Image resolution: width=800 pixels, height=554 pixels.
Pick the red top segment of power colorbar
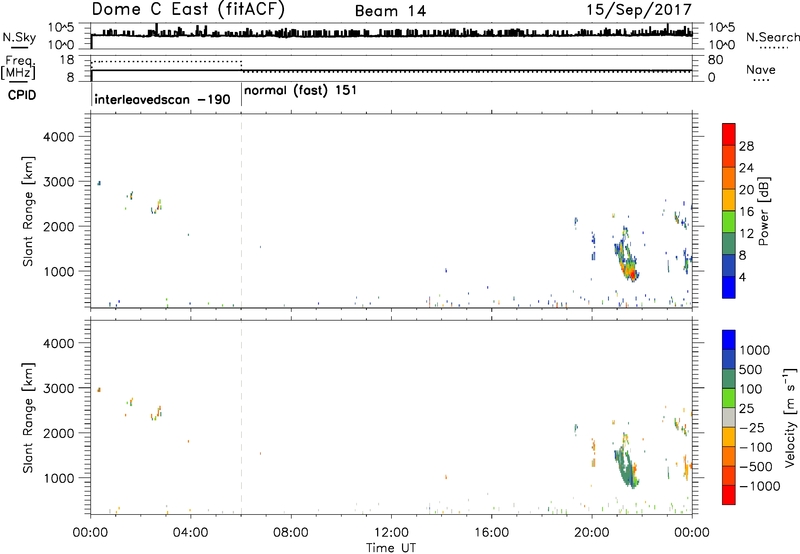coord(729,134)
